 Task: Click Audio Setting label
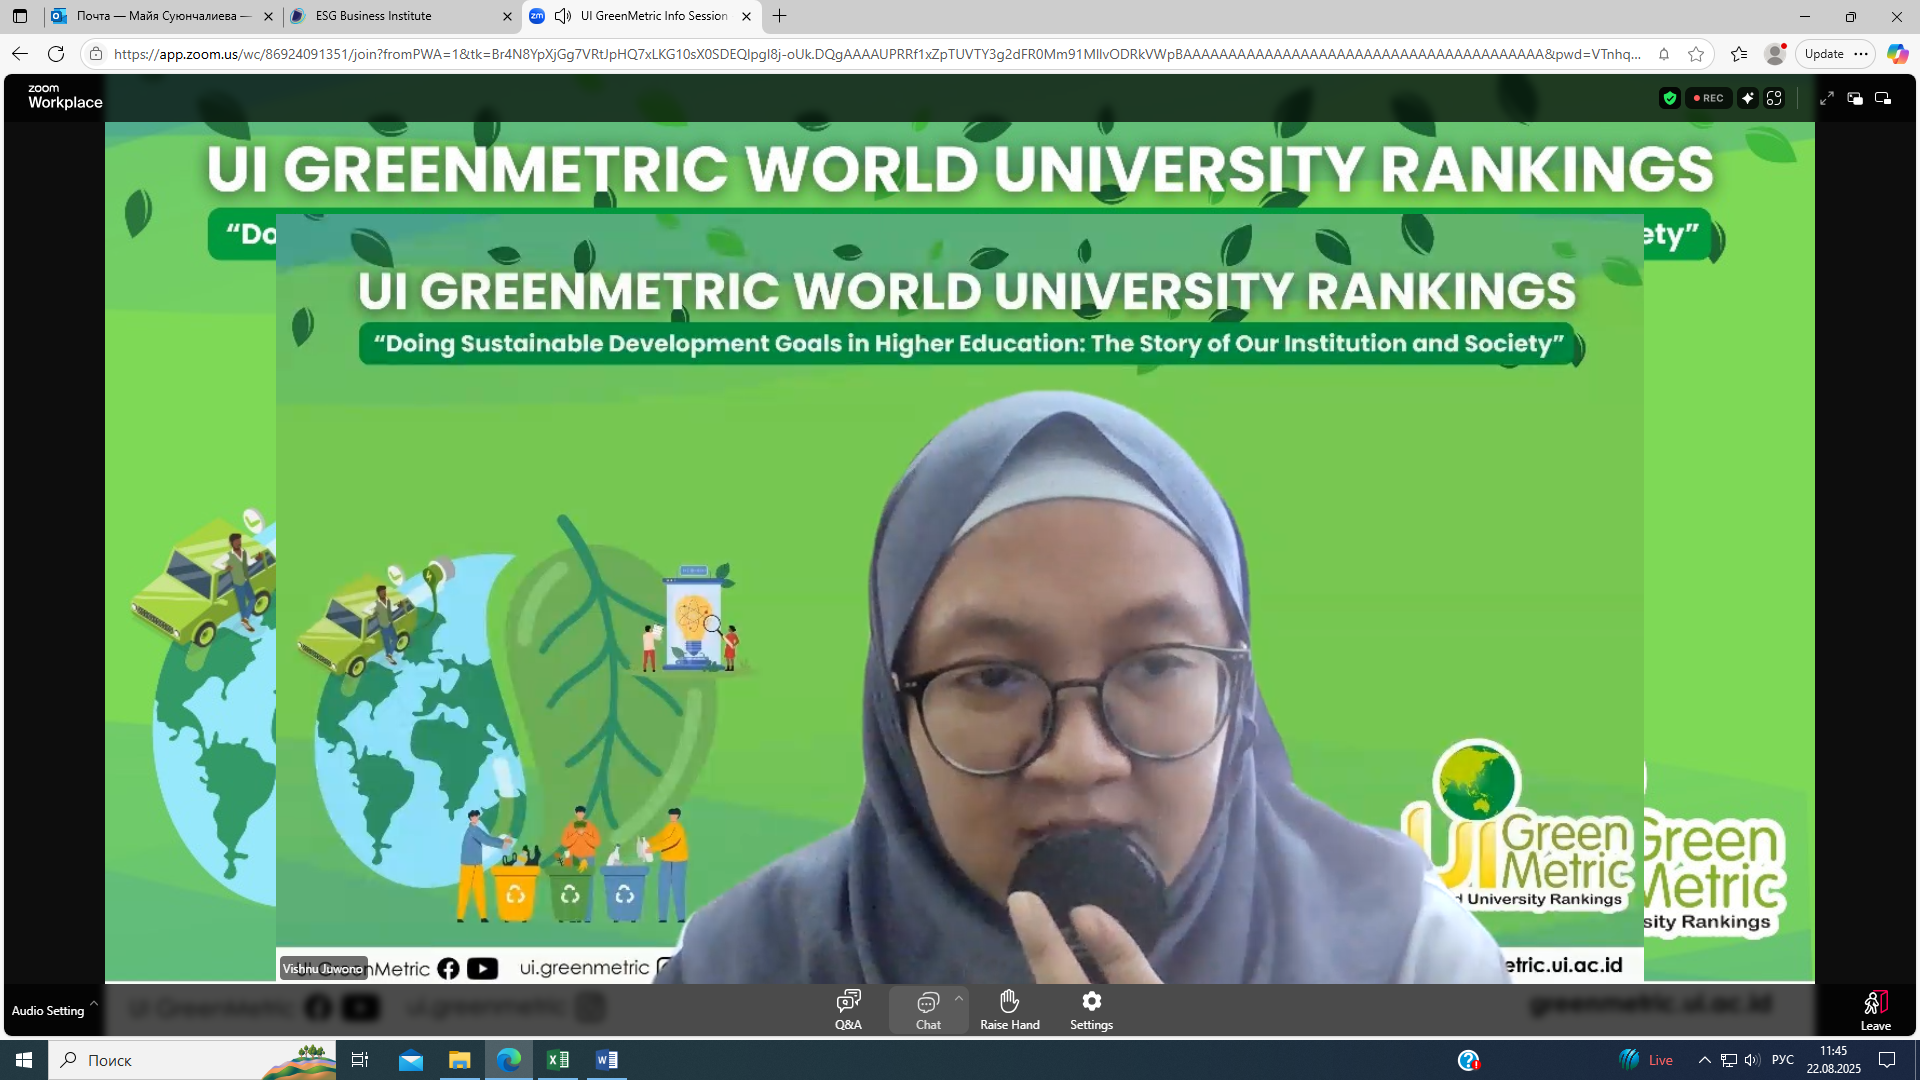(x=48, y=1011)
